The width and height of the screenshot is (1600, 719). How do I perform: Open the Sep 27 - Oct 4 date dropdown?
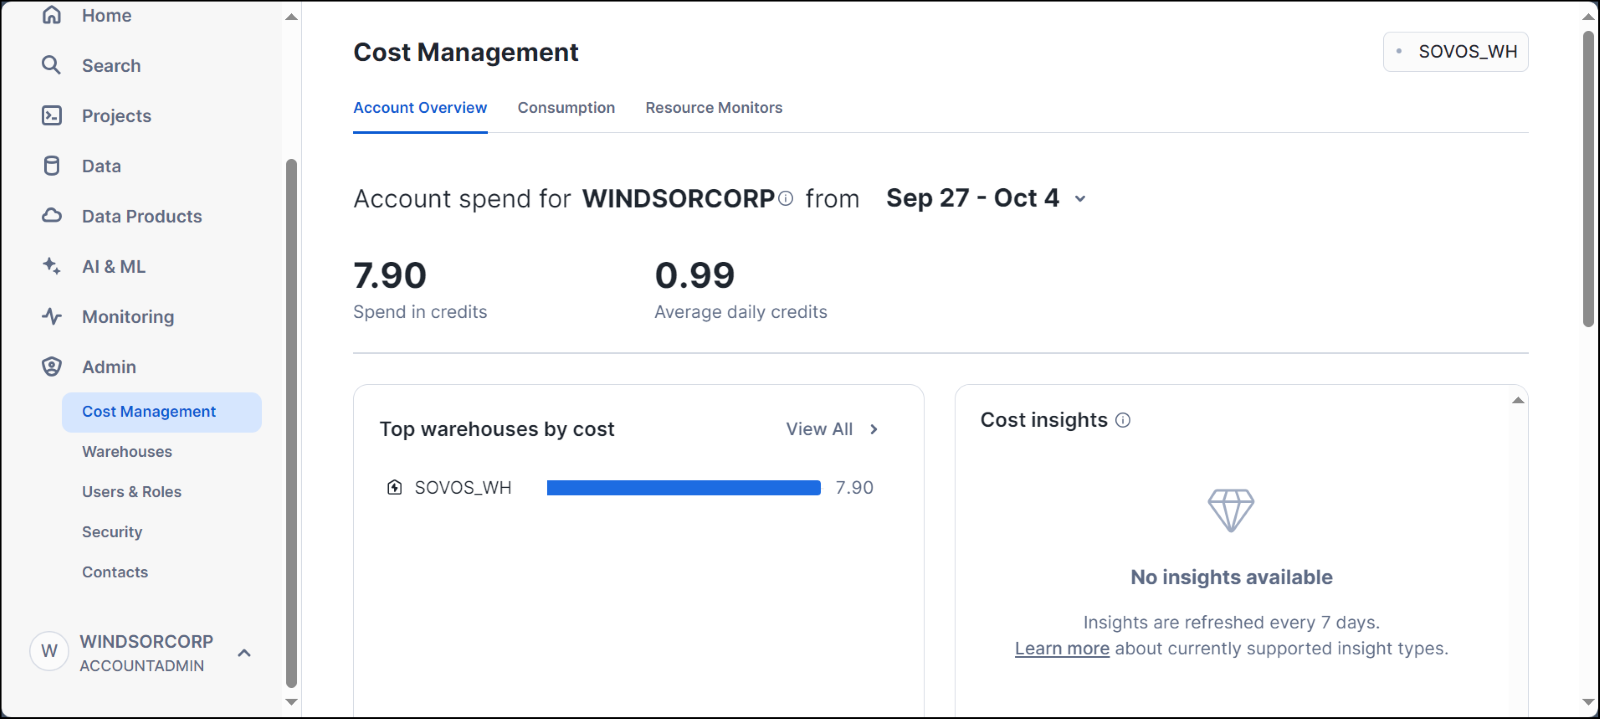click(985, 198)
